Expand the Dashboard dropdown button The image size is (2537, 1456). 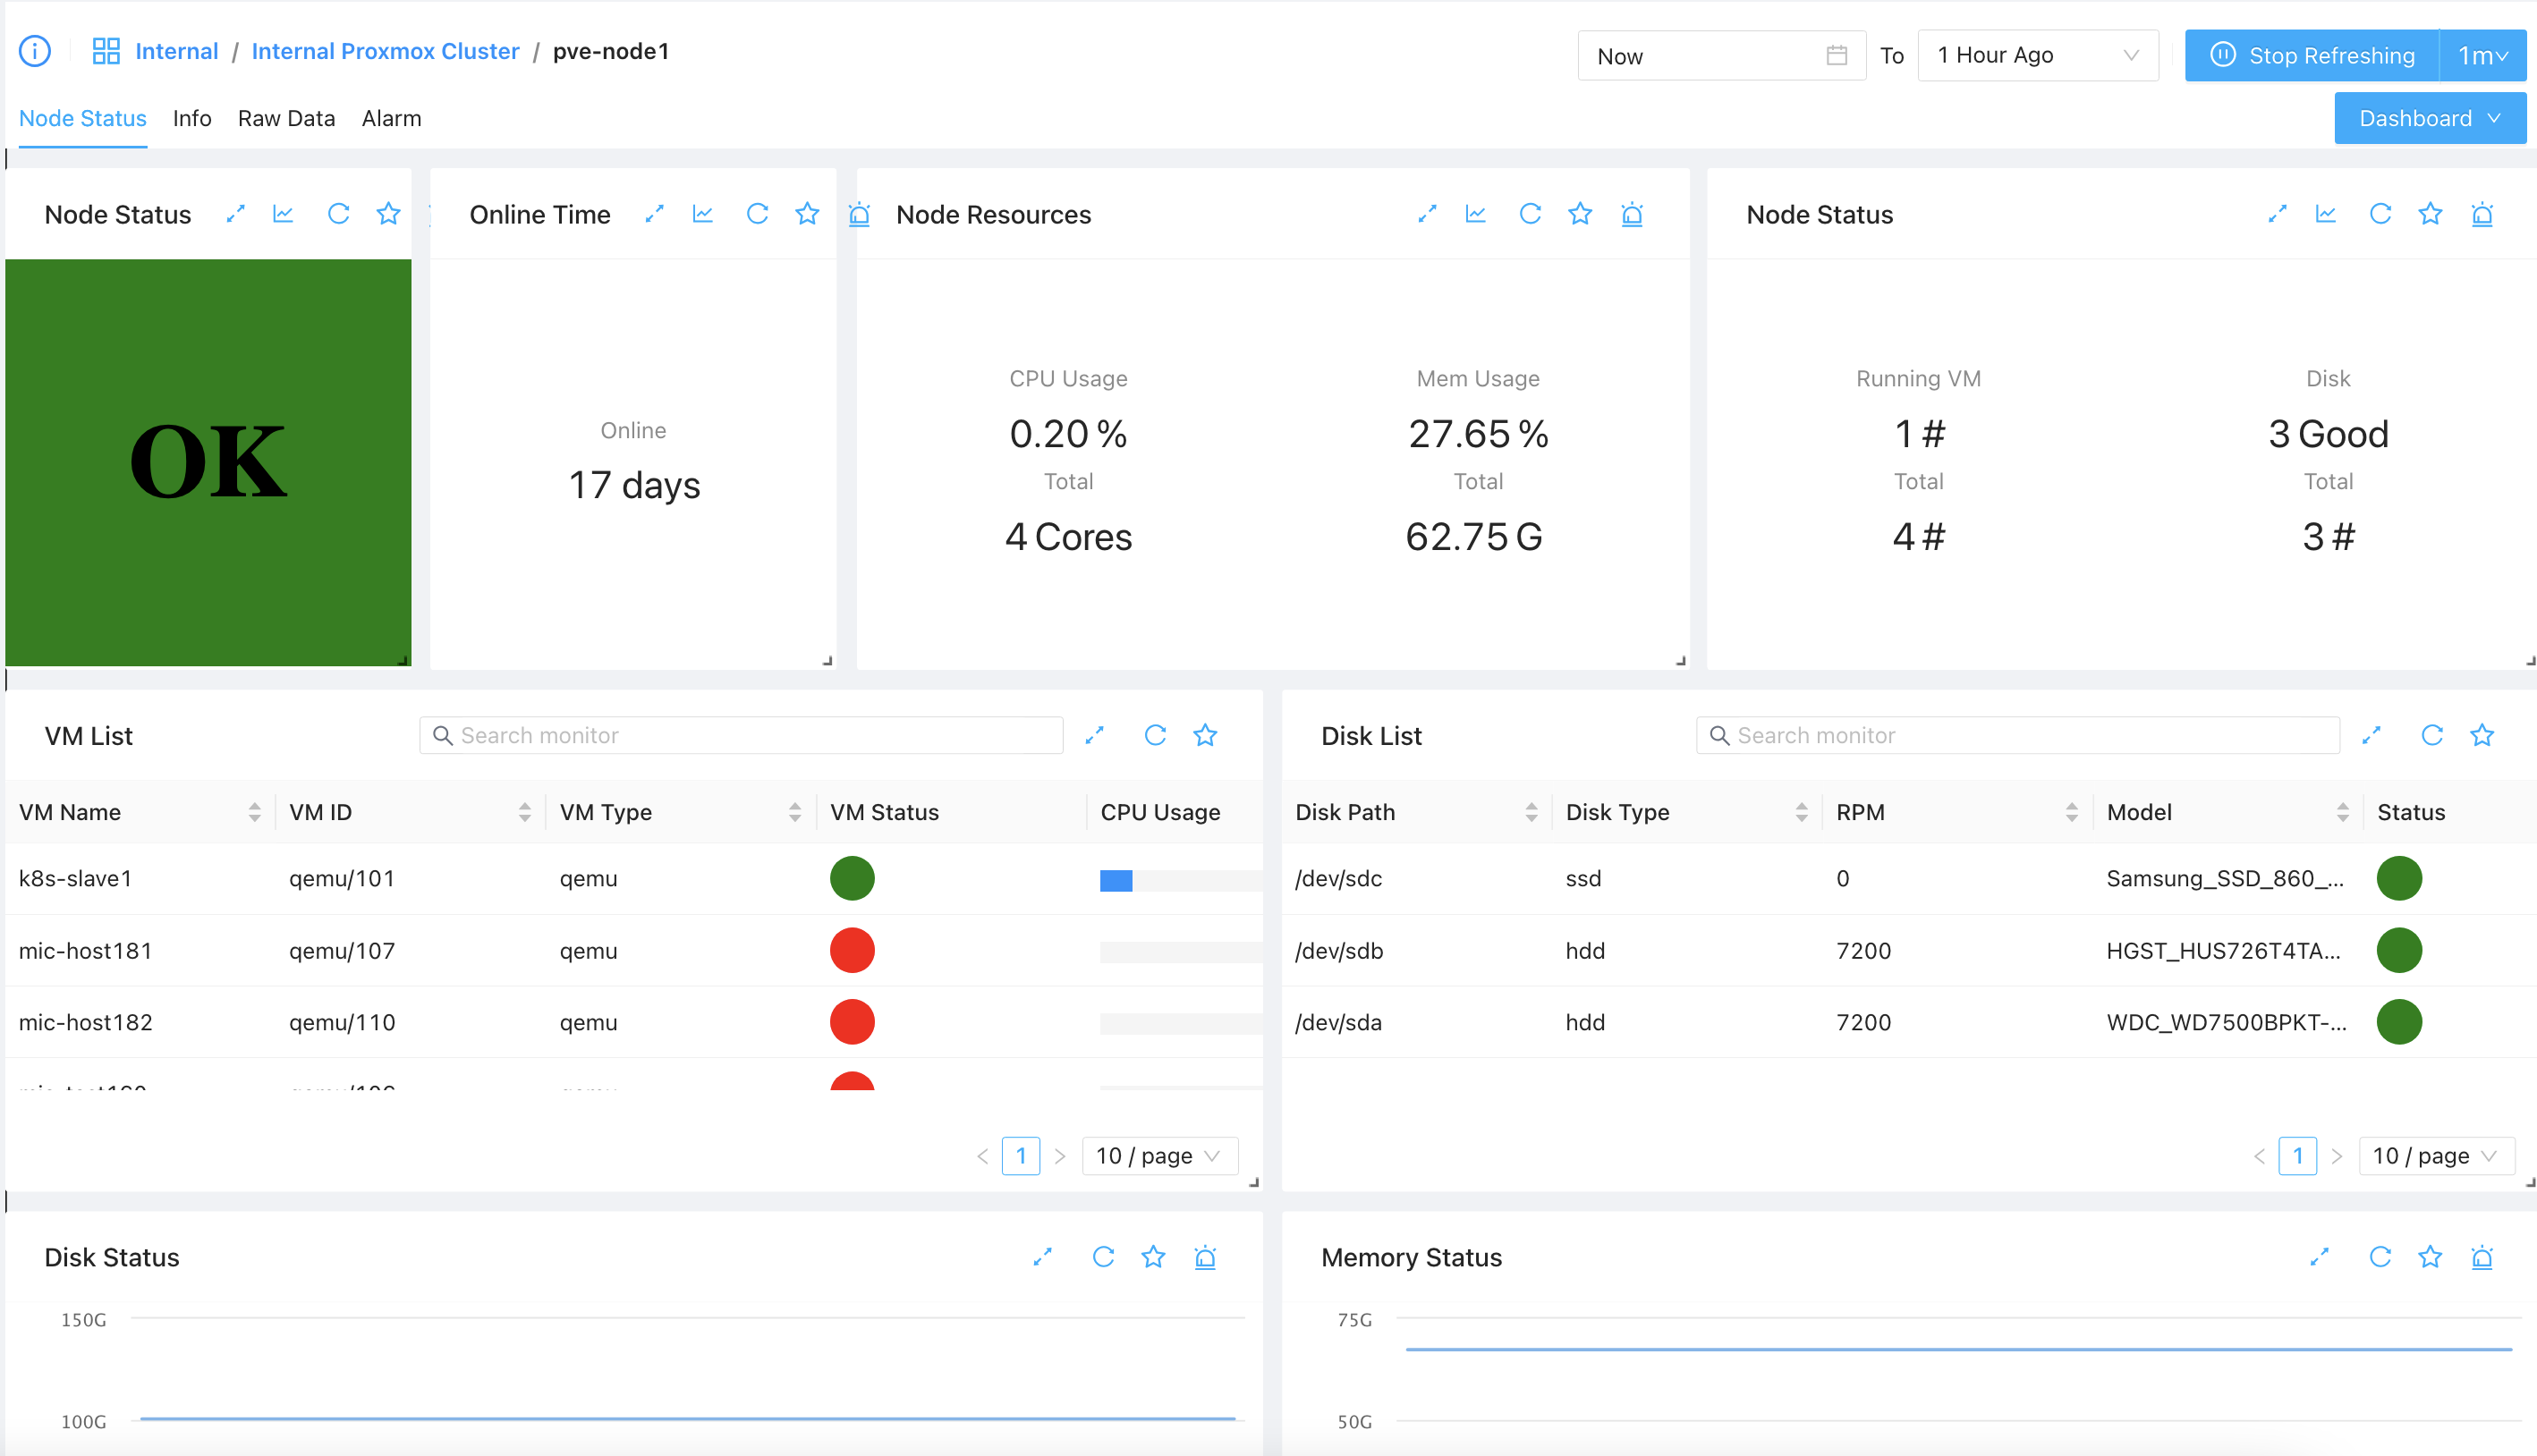click(x=2430, y=118)
